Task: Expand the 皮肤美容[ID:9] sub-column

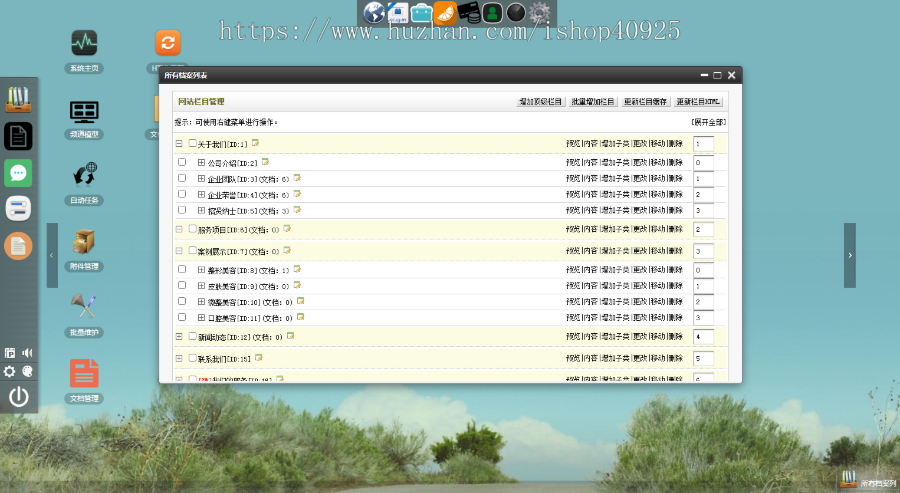Action: tap(201, 285)
